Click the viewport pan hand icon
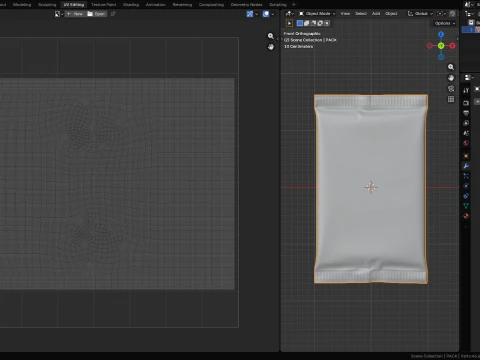The image size is (480, 360). point(451,78)
